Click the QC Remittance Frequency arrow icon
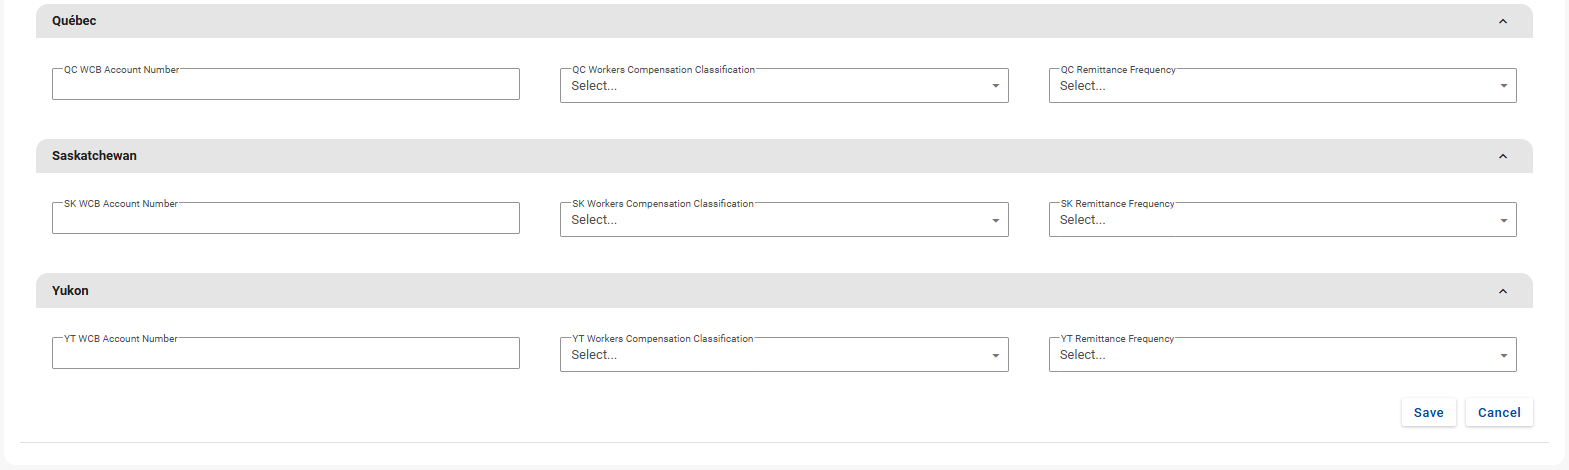Image resolution: width=1569 pixels, height=470 pixels. [1503, 86]
